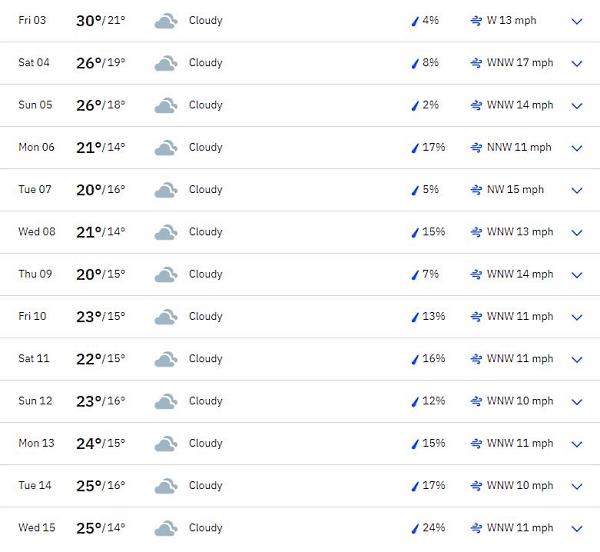Click the raindrop icon beside 8% on Sat 04

[415, 63]
